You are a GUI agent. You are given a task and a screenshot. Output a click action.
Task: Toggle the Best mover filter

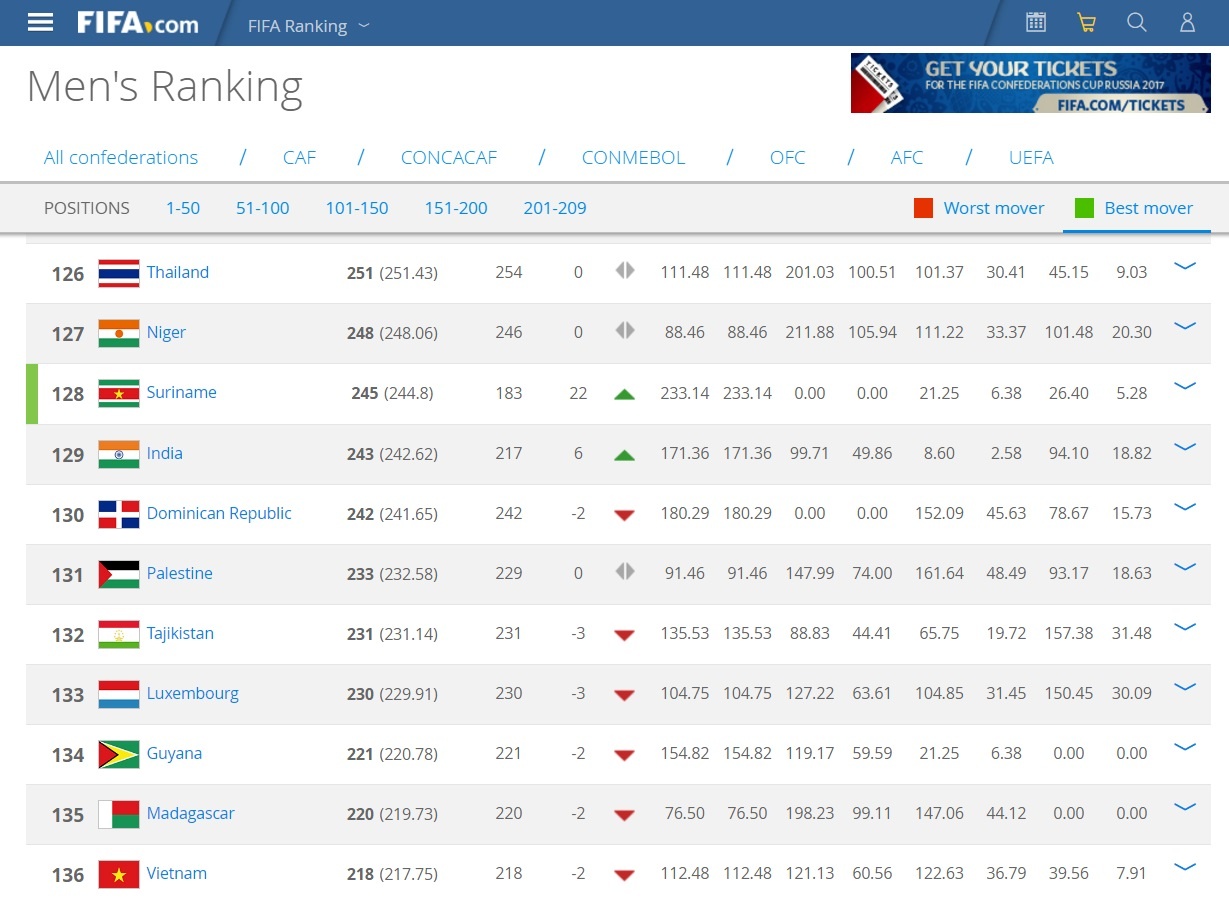pos(1134,208)
